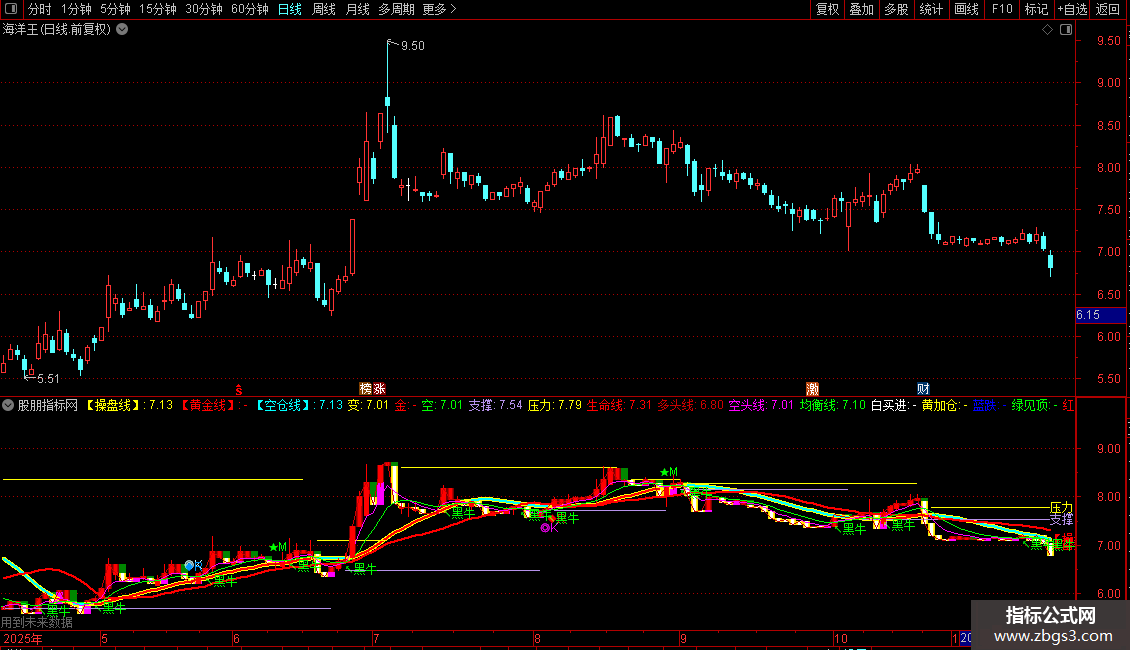Click the 涨 marker on the date axis
Image resolution: width=1130 pixels, height=650 pixels.
(379, 388)
